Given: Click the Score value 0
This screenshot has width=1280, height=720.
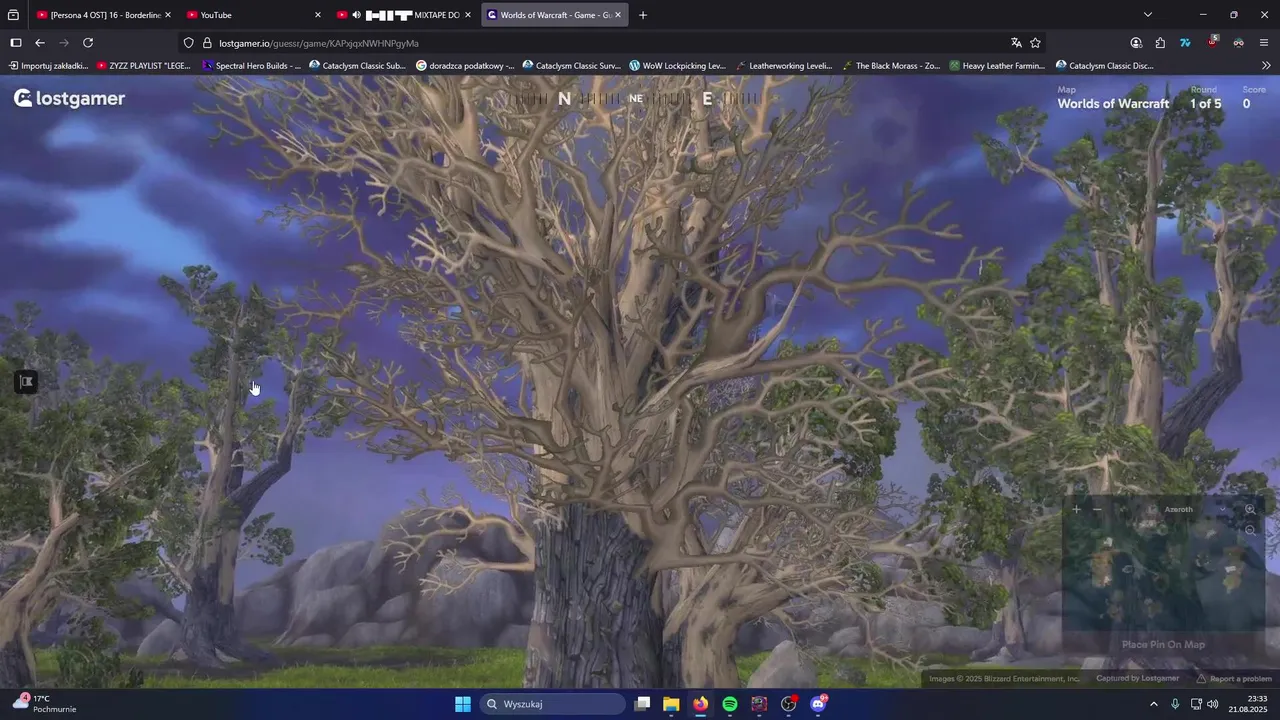Looking at the screenshot, I should (1246, 104).
